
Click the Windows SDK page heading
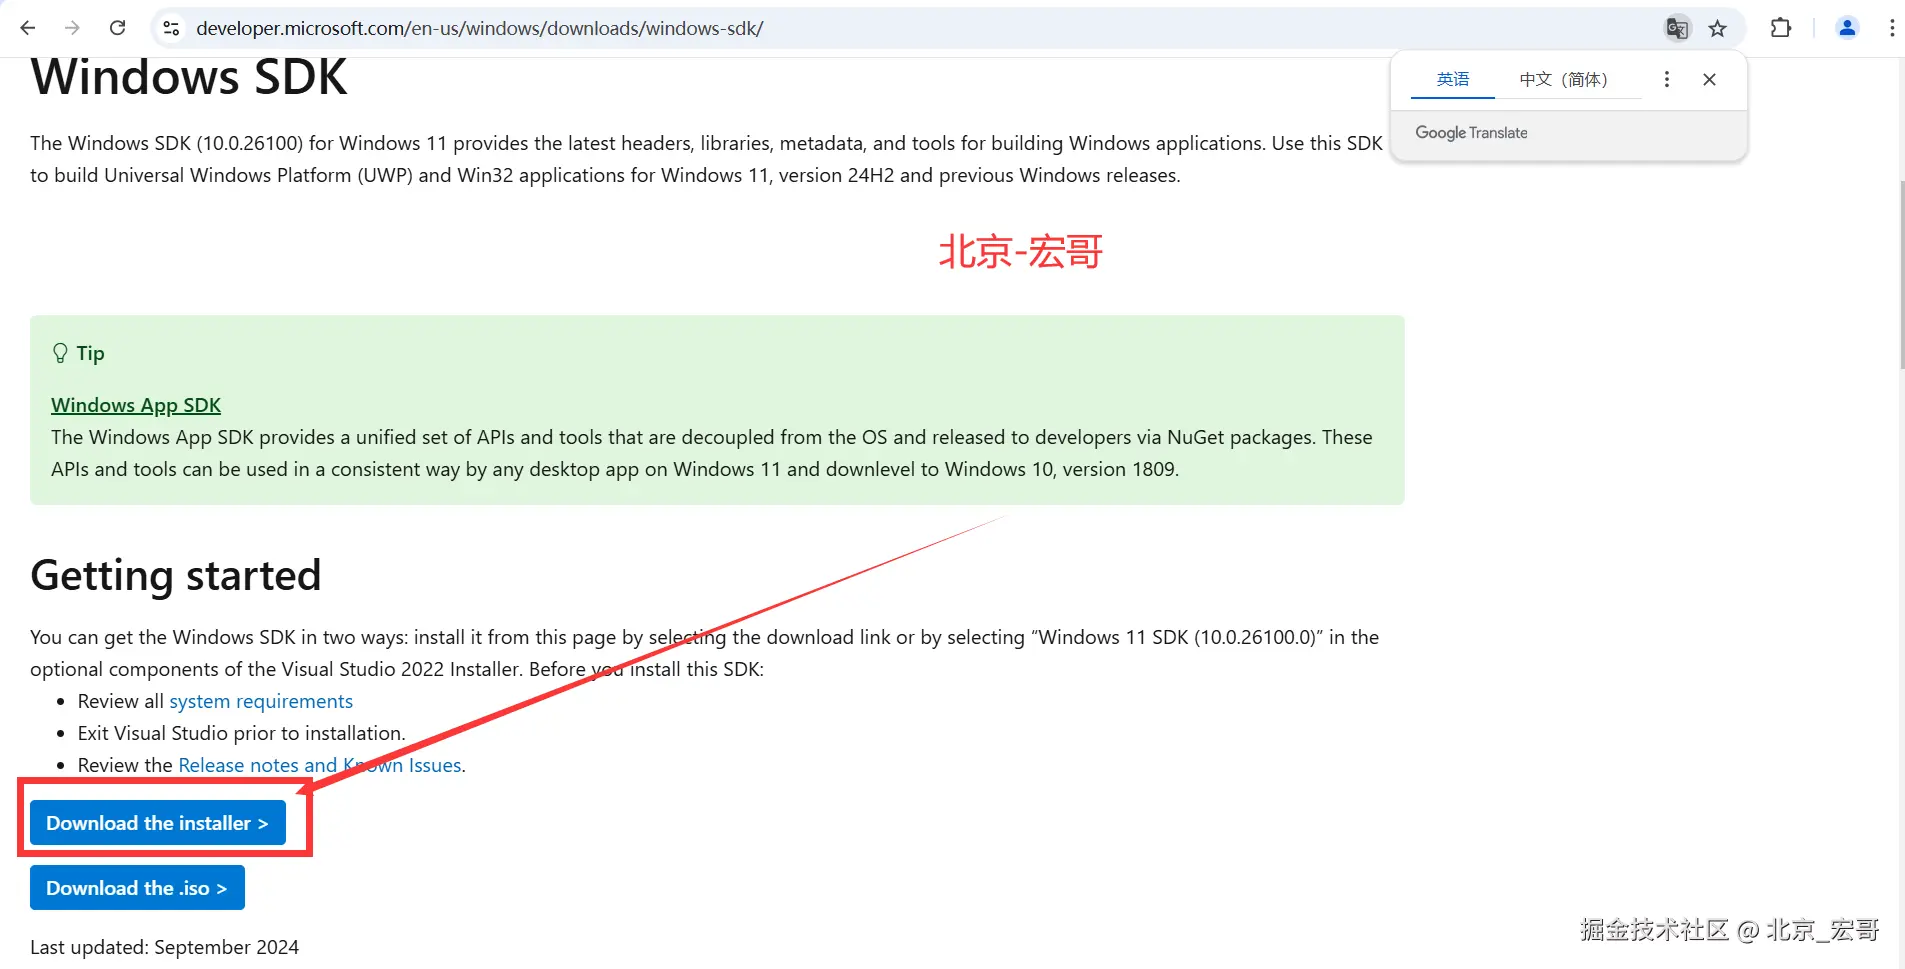pyautogui.click(x=189, y=77)
